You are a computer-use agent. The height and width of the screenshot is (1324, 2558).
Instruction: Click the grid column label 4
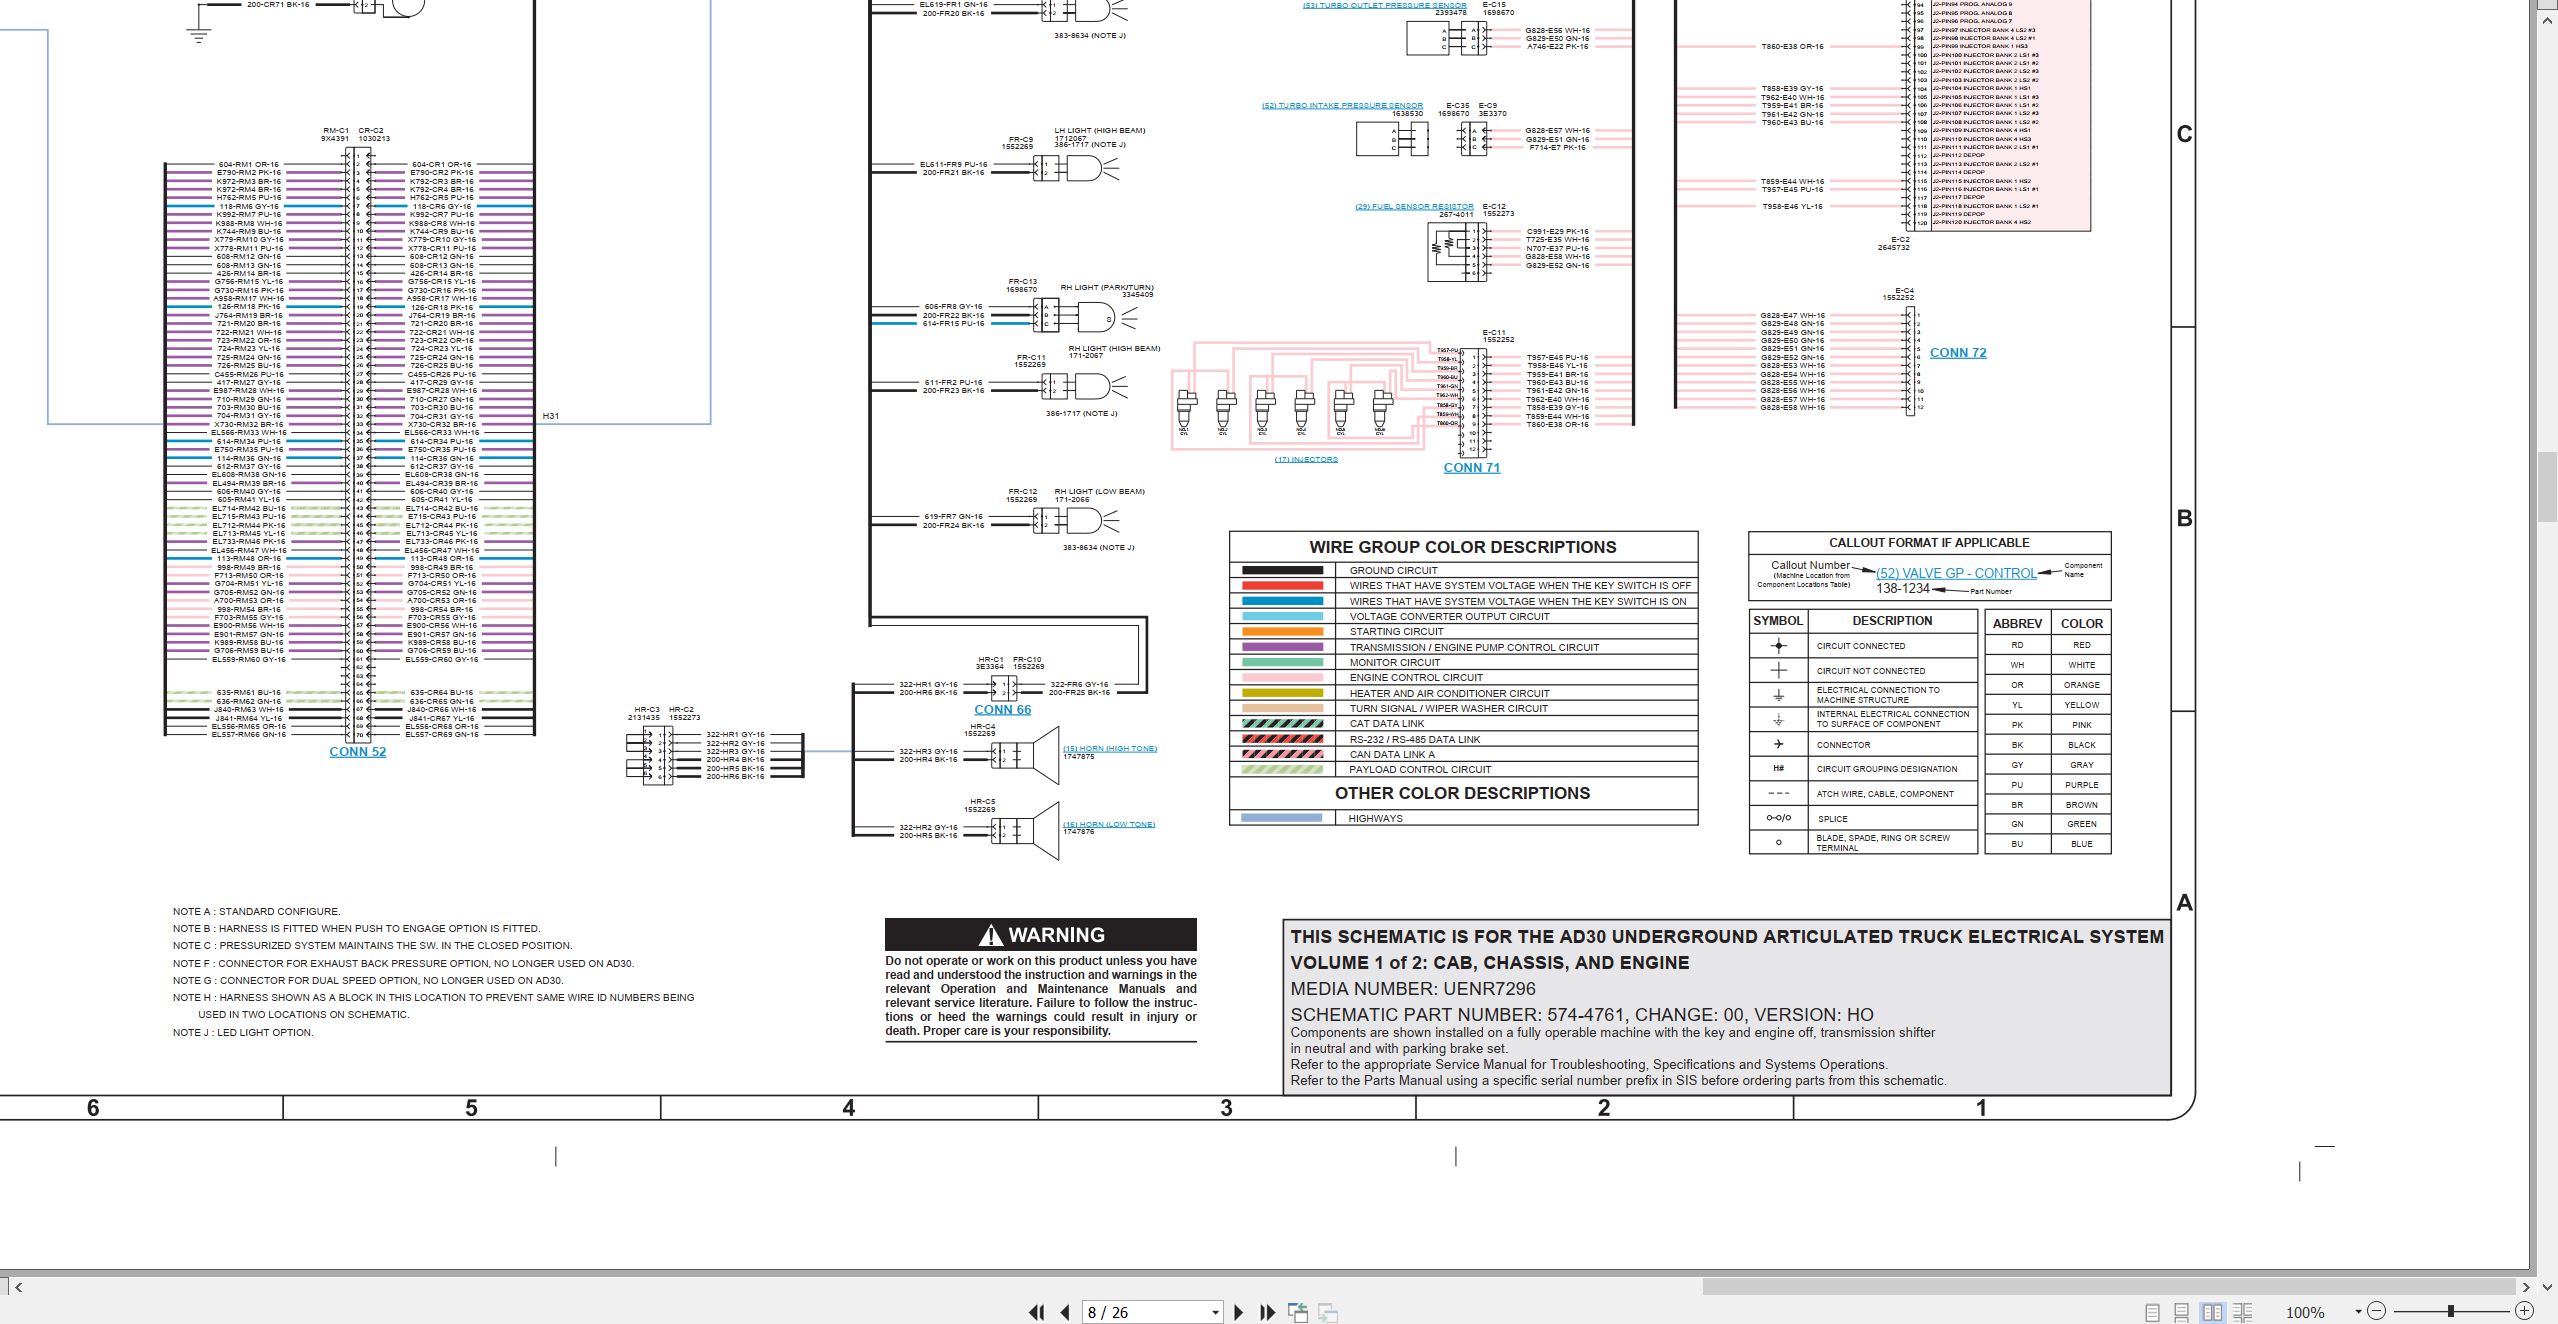(848, 1108)
